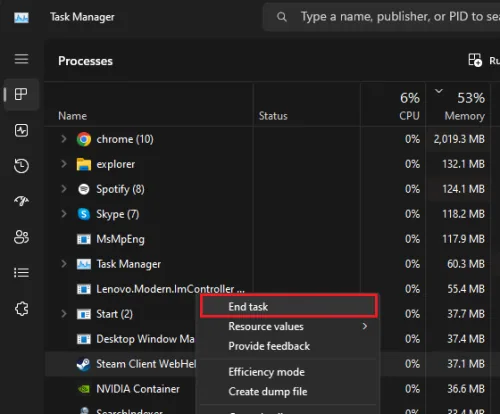Select the chrome (10) process name
The width and height of the screenshot is (500, 414).
(125, 139)
